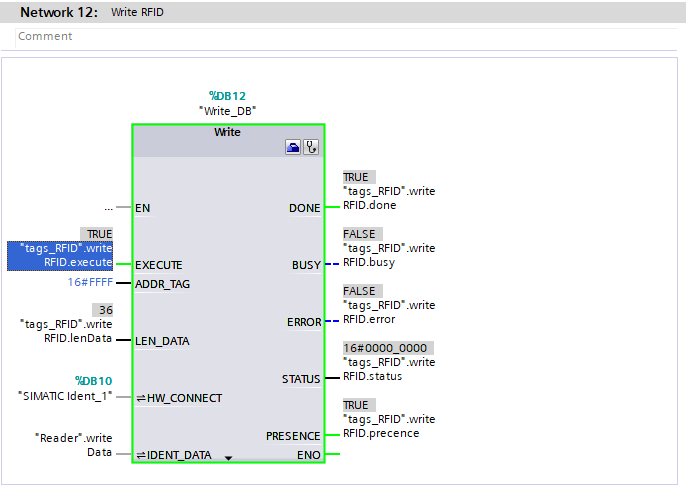Open the Write block diagnostics stethoscope icon
Viewport: 686px width, 489px height.
310,146
